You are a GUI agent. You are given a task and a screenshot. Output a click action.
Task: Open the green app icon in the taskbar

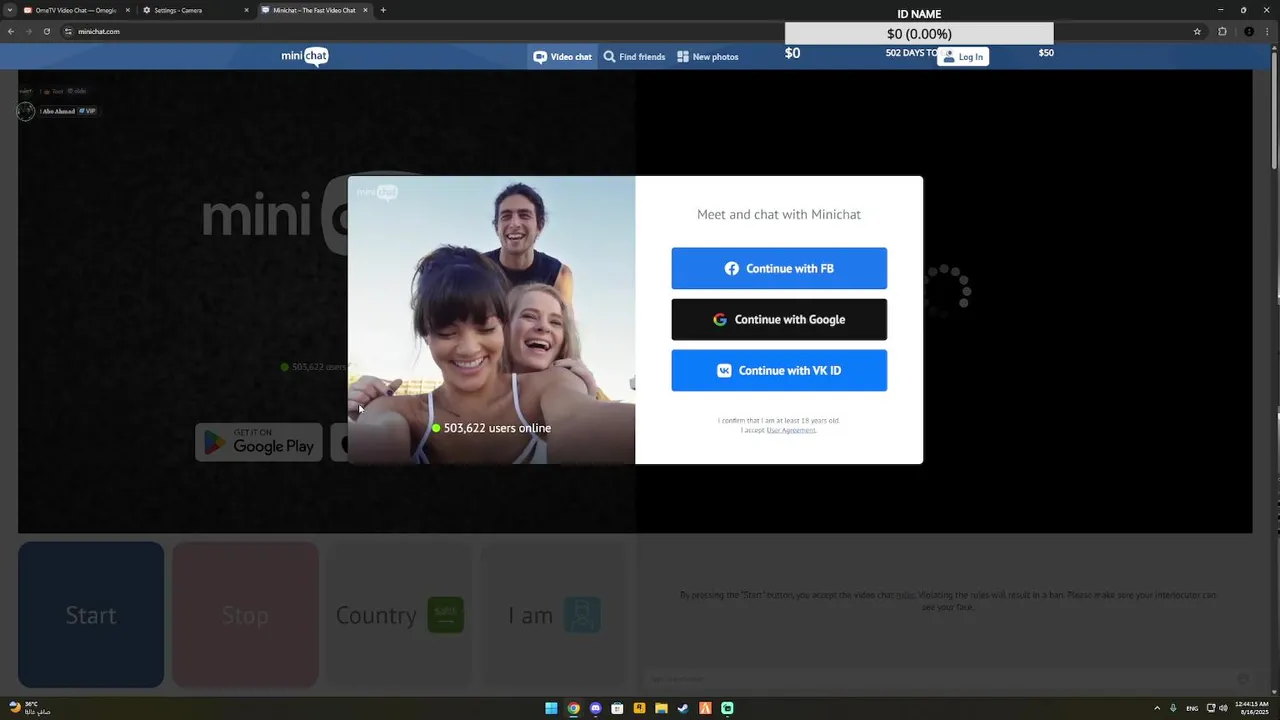[x=727, y=708]
